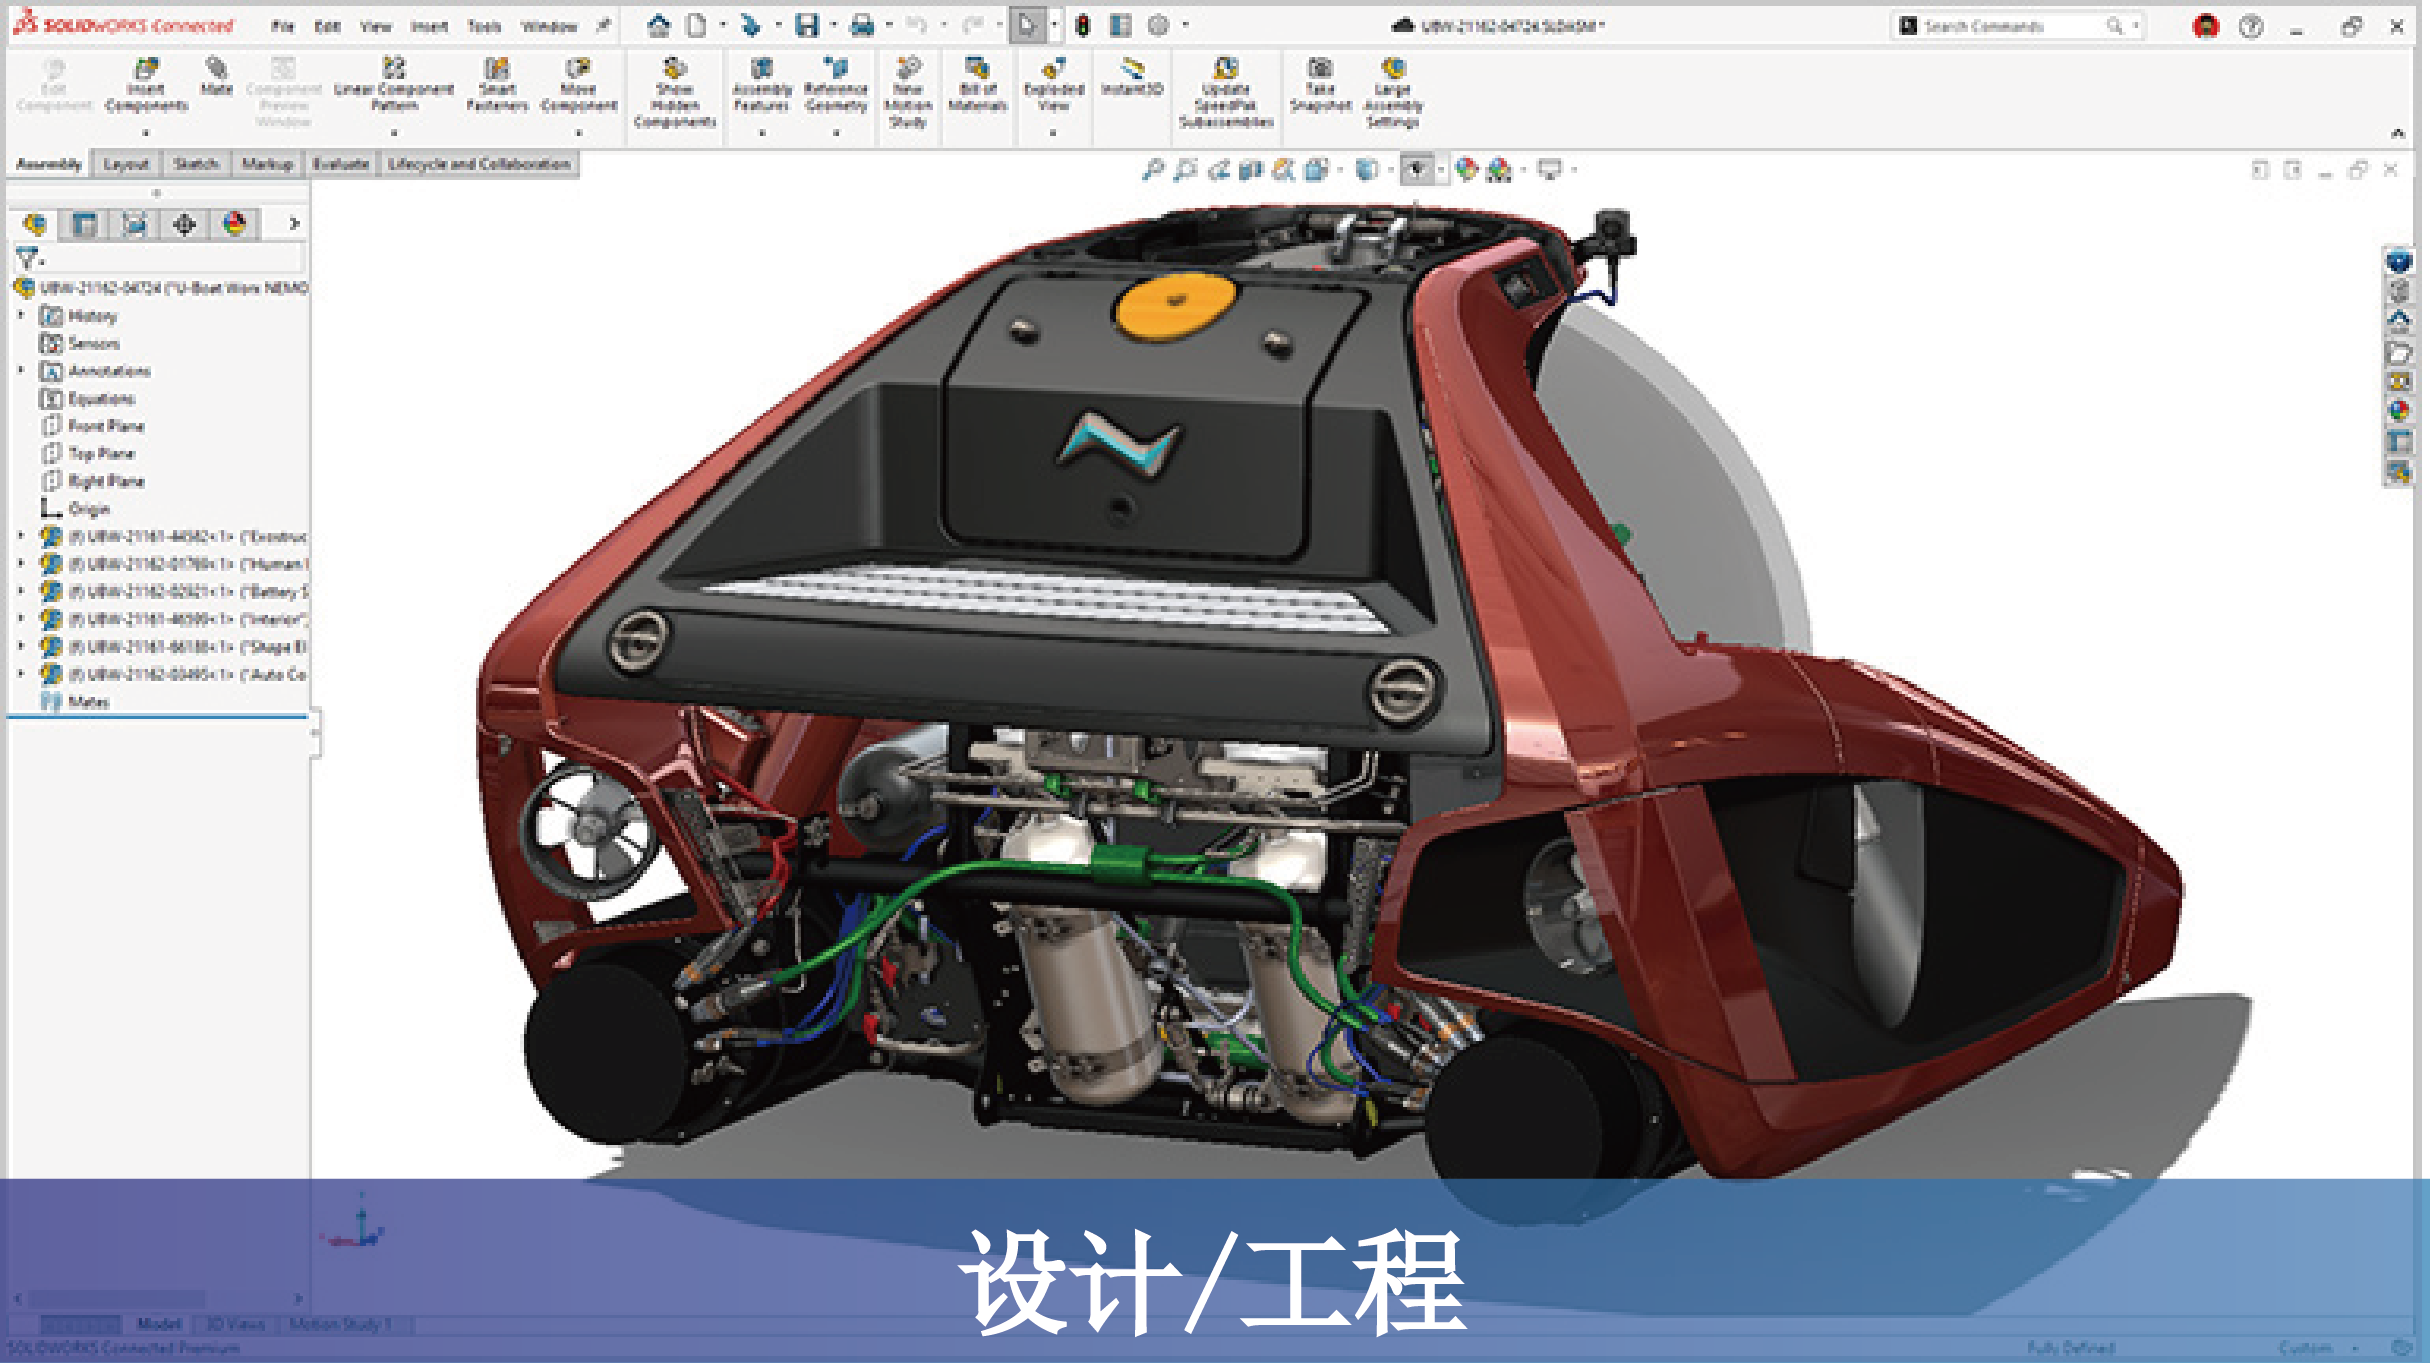Expand the Annotations tree node

(x=21, y=371)
